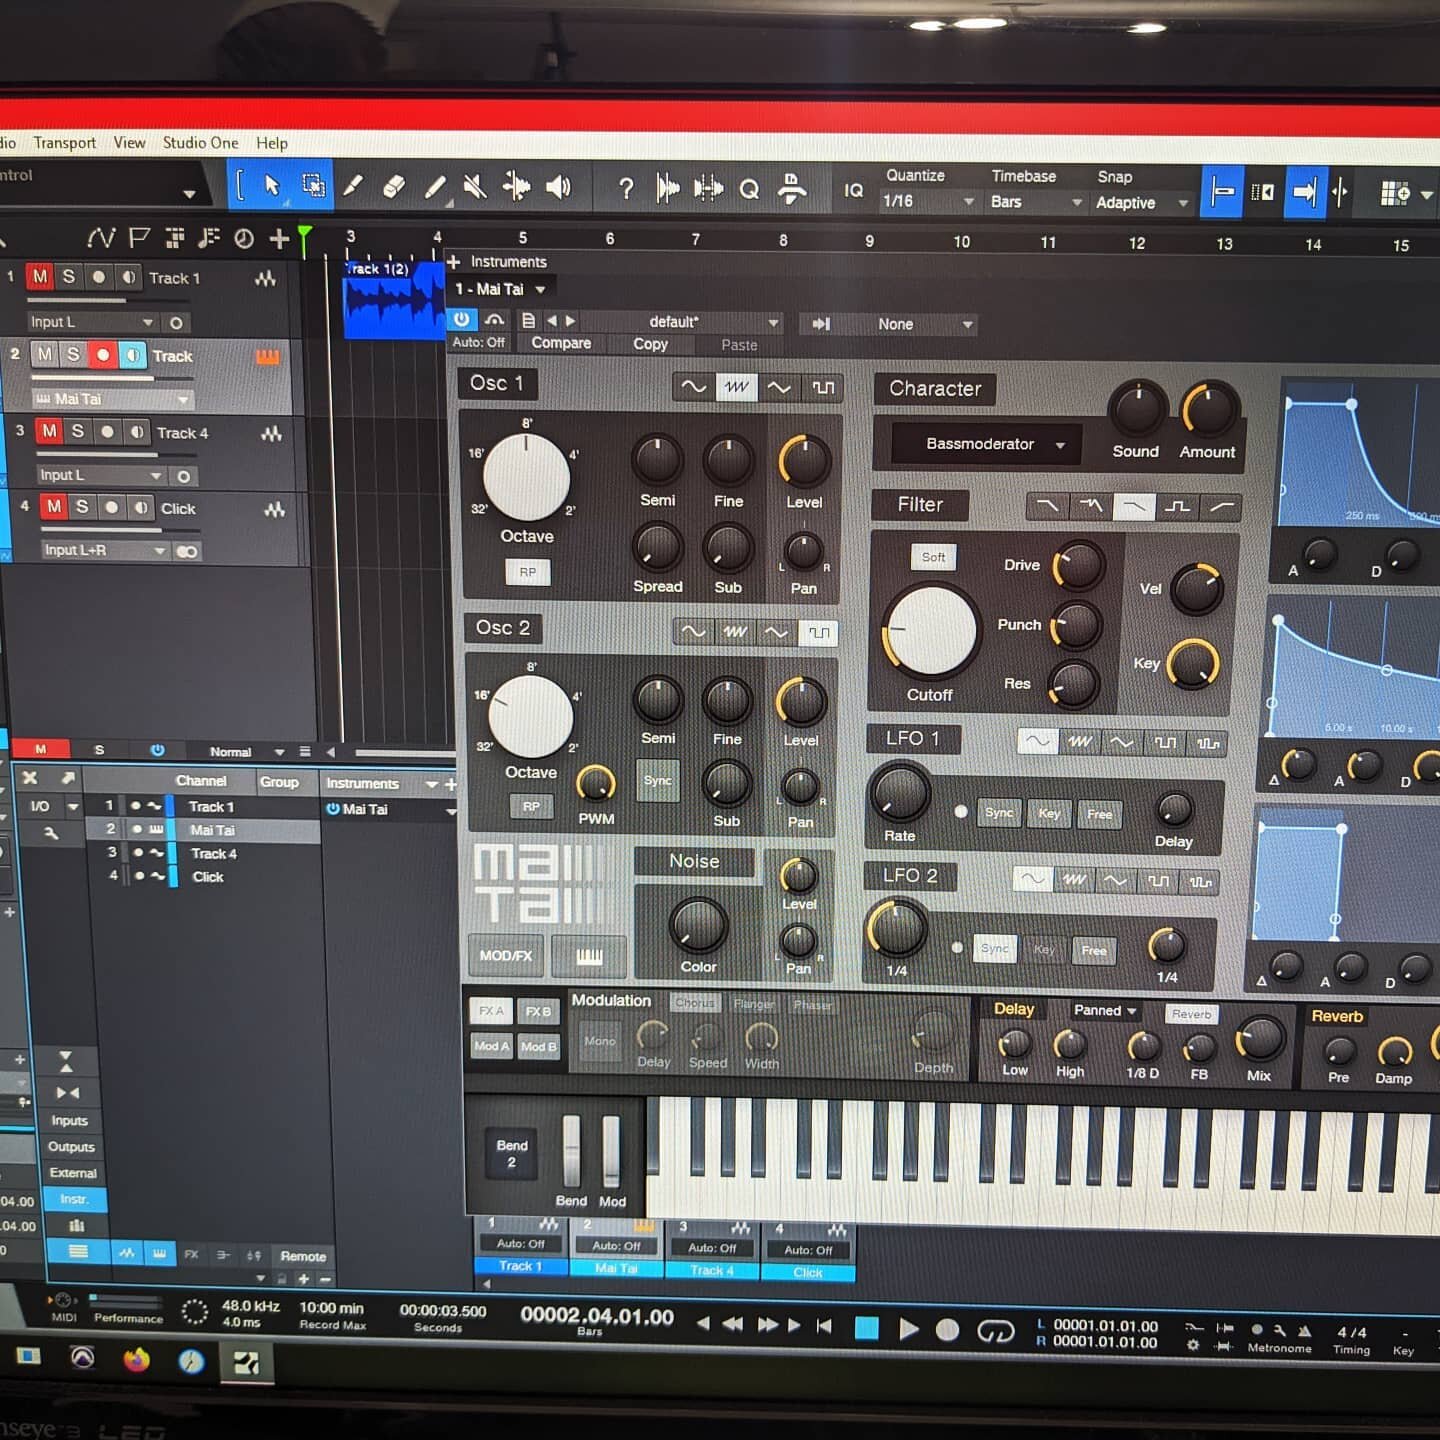Open the Timebase Bars dropdown
Image resolution: width=1440 pixels, height=1440 pixels.
pos(1036,201)
